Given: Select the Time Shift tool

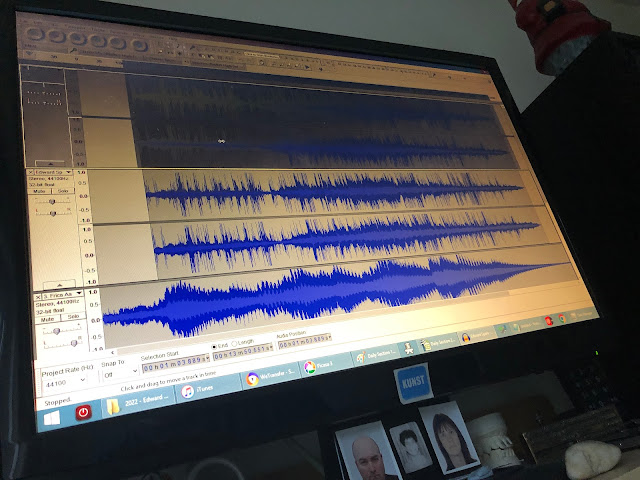Looking at the screenshot, I should pos(170,52).
